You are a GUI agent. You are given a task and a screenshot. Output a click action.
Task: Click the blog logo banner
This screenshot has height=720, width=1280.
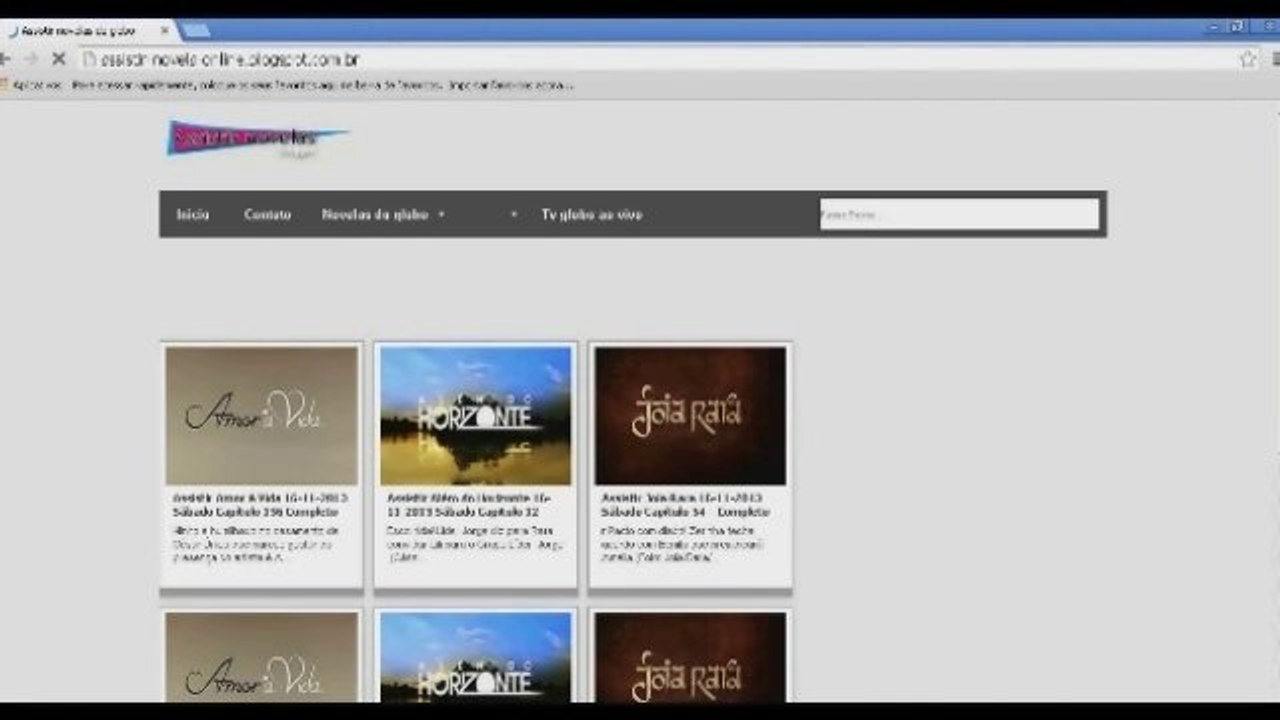click(258, 139)
